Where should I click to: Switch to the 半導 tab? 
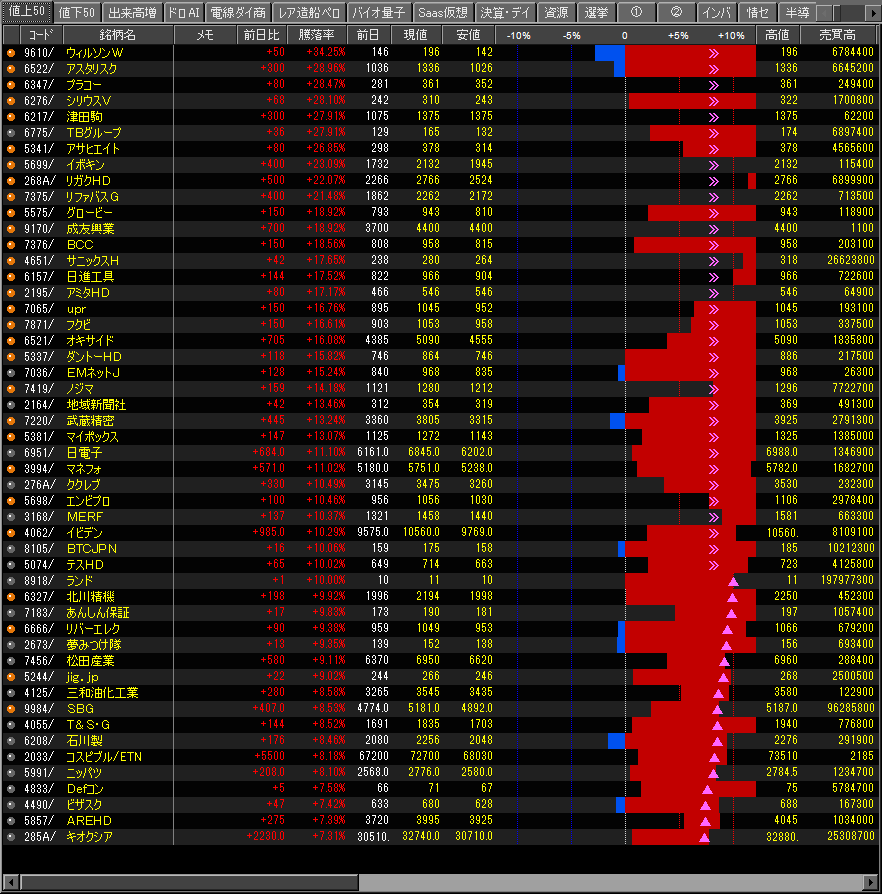click(797, 13)
